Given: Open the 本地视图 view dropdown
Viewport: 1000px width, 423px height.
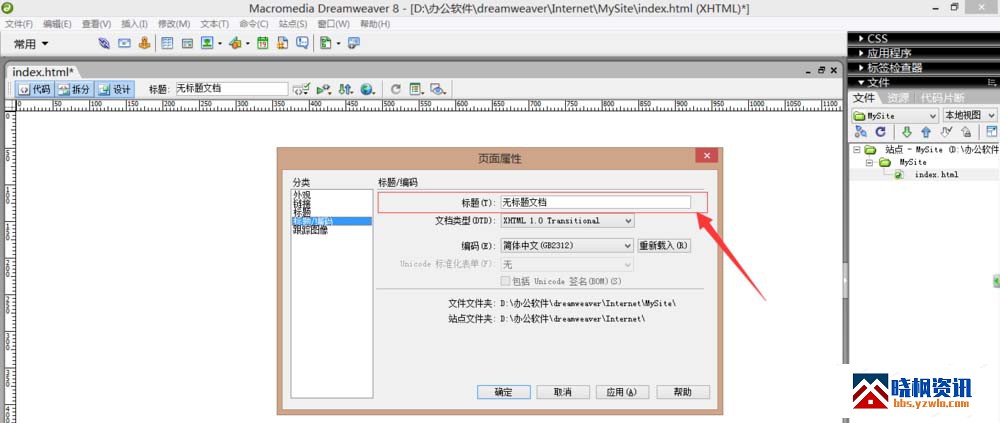Looking at the screenshot, I should click(969, 115).
